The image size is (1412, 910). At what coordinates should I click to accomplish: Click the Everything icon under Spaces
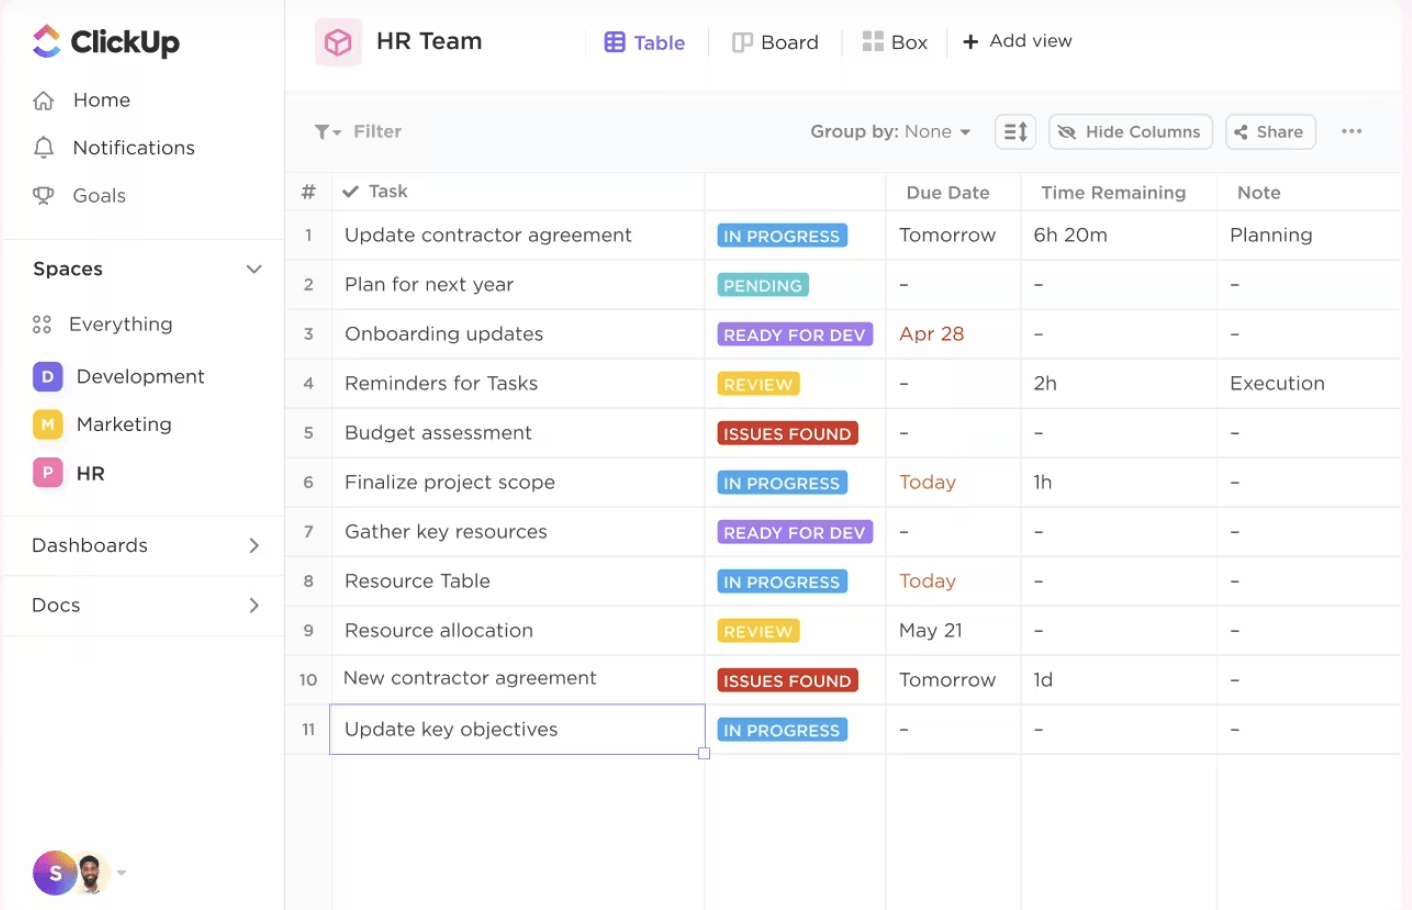tap(41, 324)
